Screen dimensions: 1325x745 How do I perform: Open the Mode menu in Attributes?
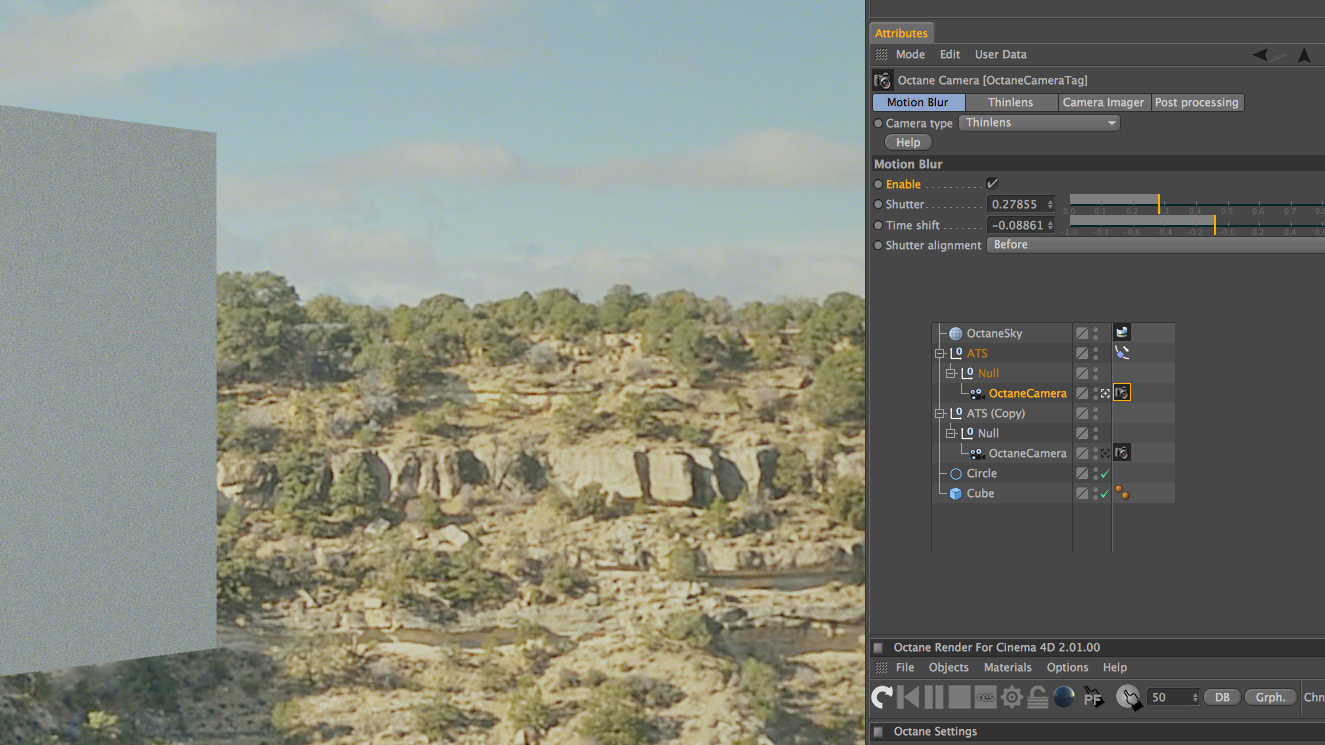click(910, 55)
